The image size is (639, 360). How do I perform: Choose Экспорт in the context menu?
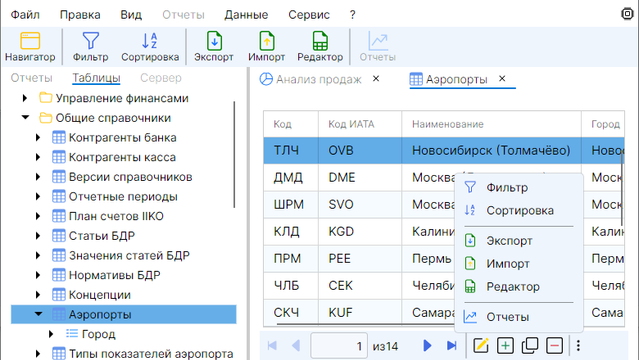point(509,241)
